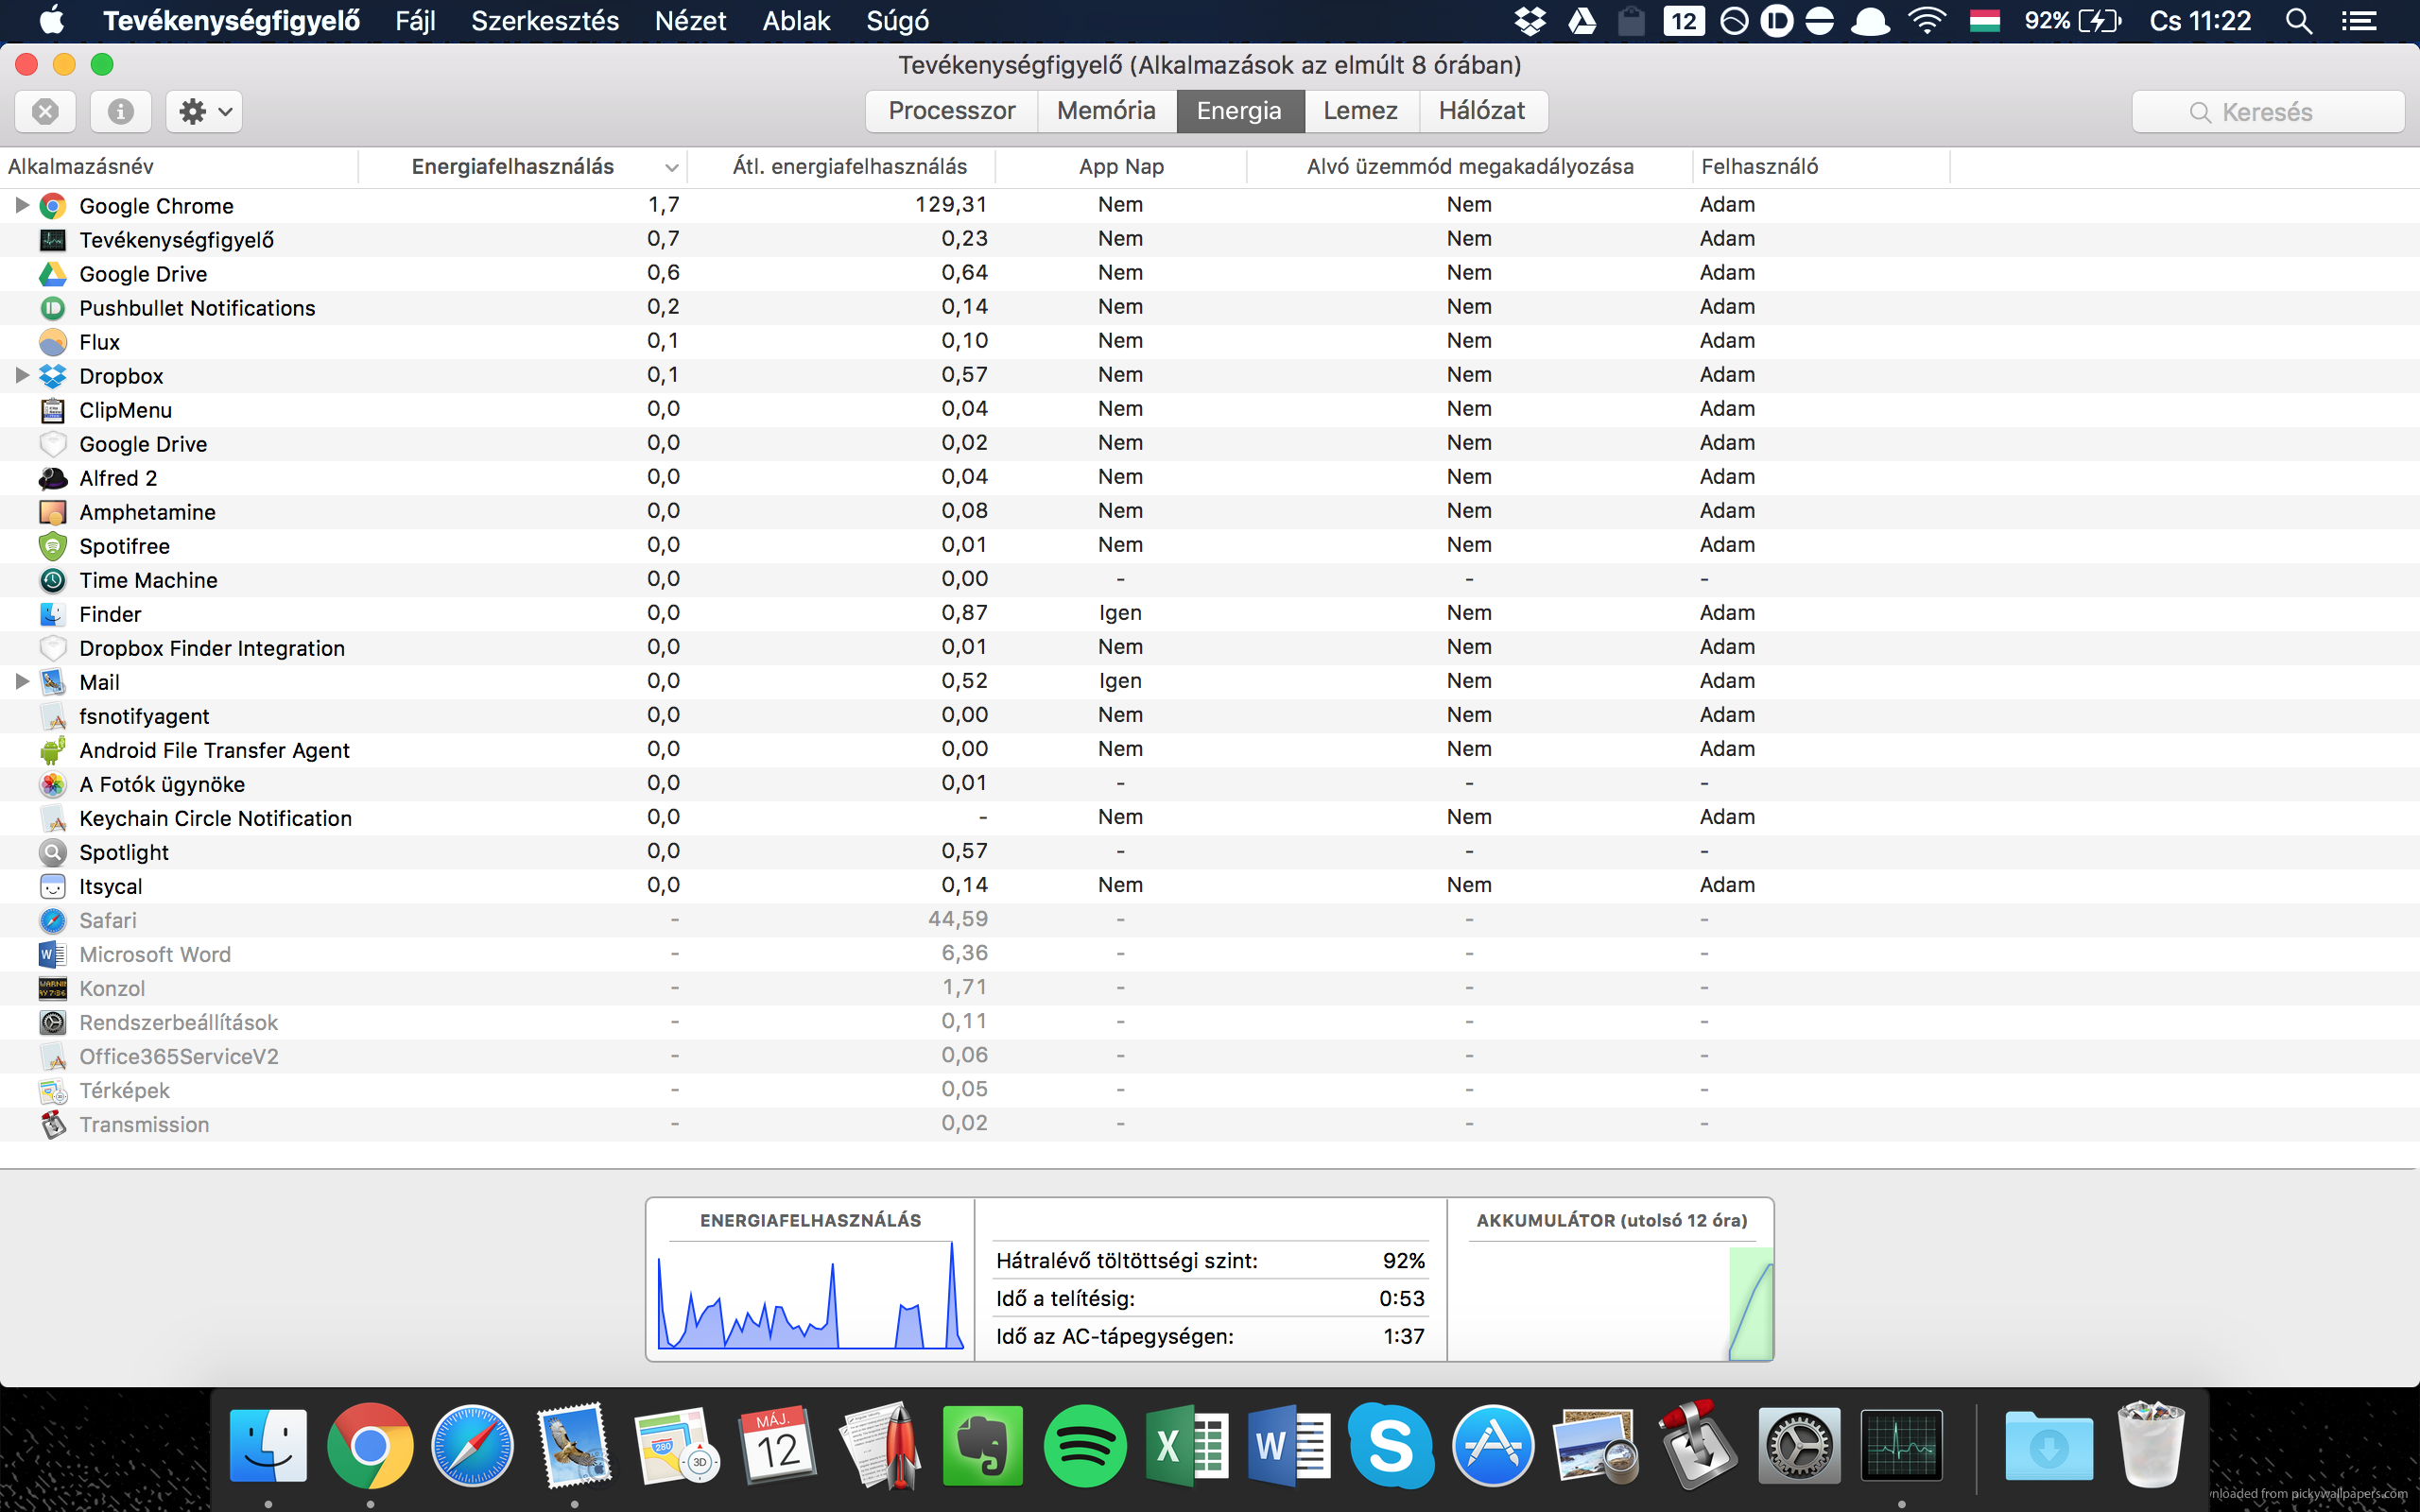Viewport: 2420px width, 1512px height.
Task: Sort by Energiafelhasználás column header
Action: click(513, 167)
